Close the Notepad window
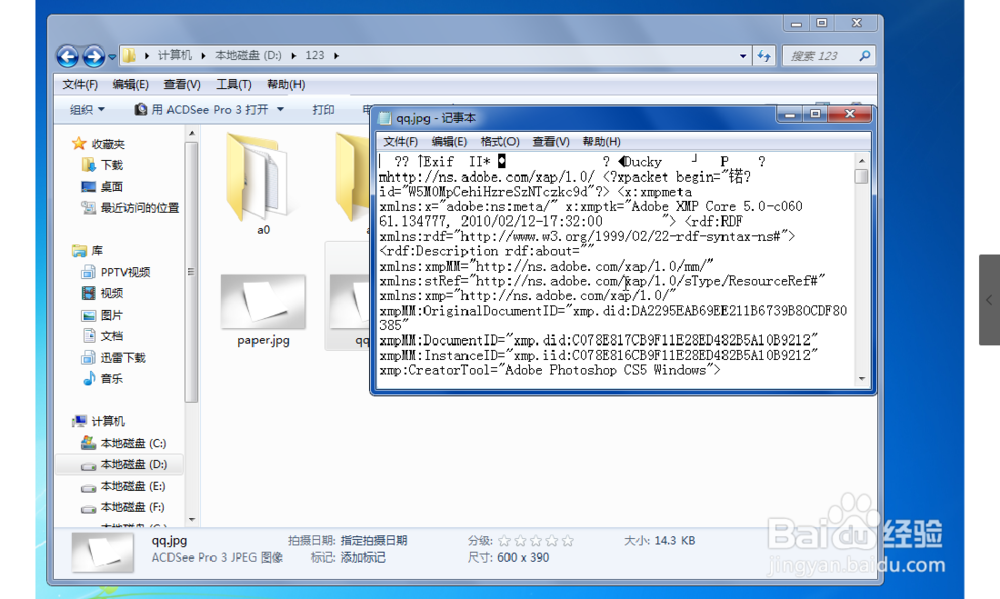 [849, 114]
